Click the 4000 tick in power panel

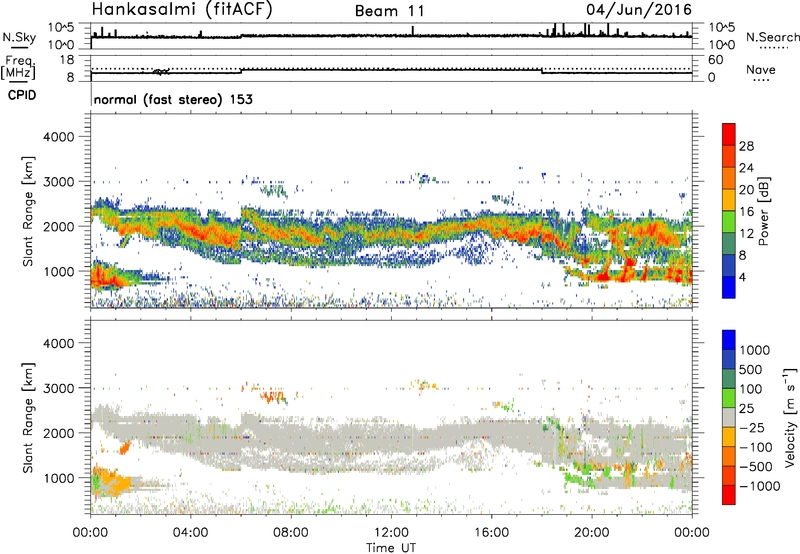(x=58, y=137)
